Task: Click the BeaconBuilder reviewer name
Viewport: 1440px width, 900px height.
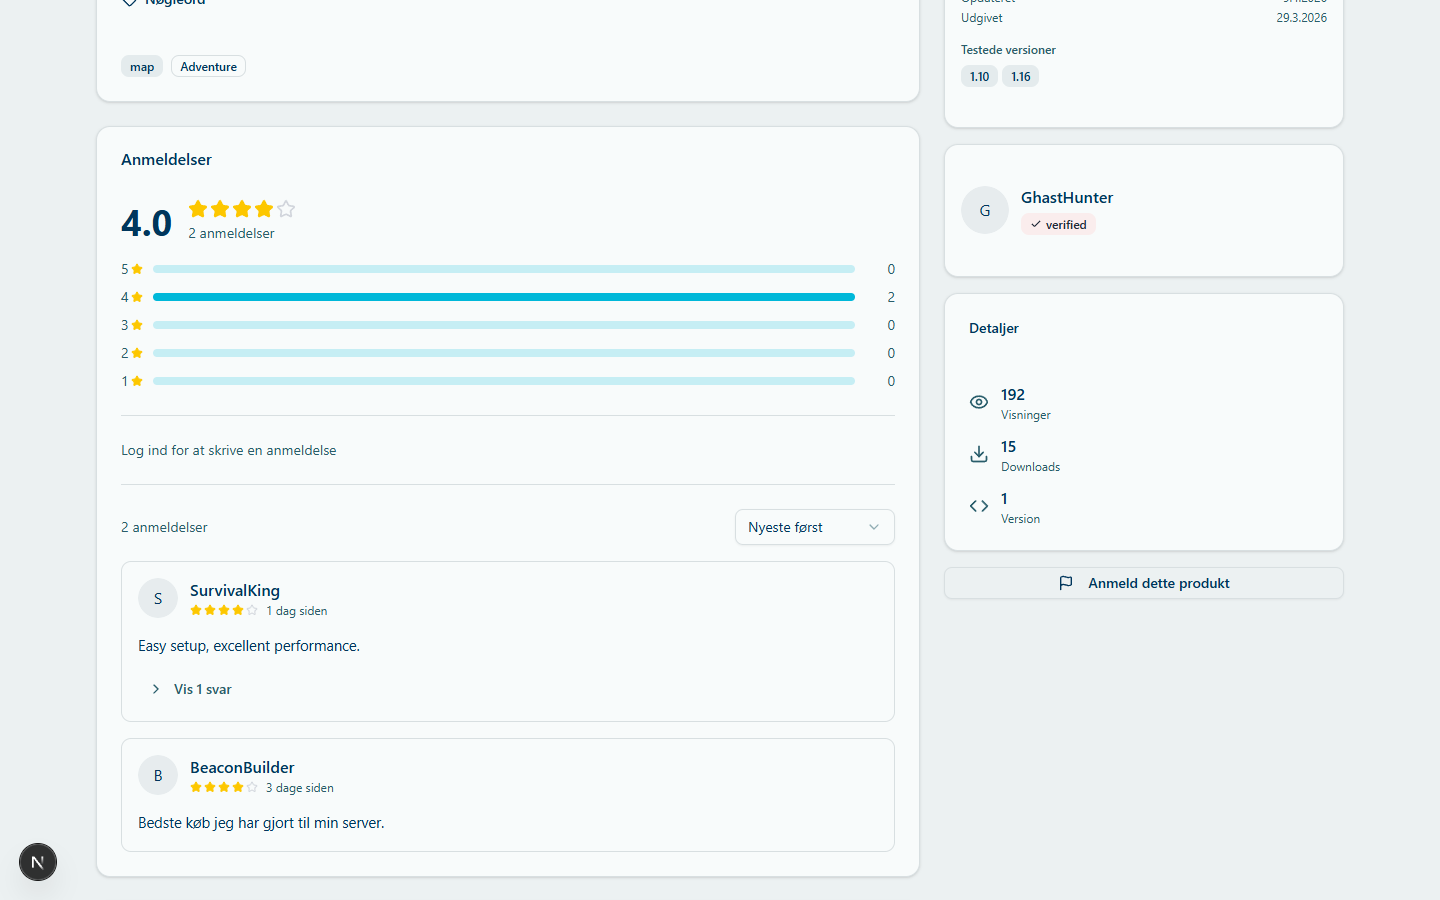Action: pos(242,768)
